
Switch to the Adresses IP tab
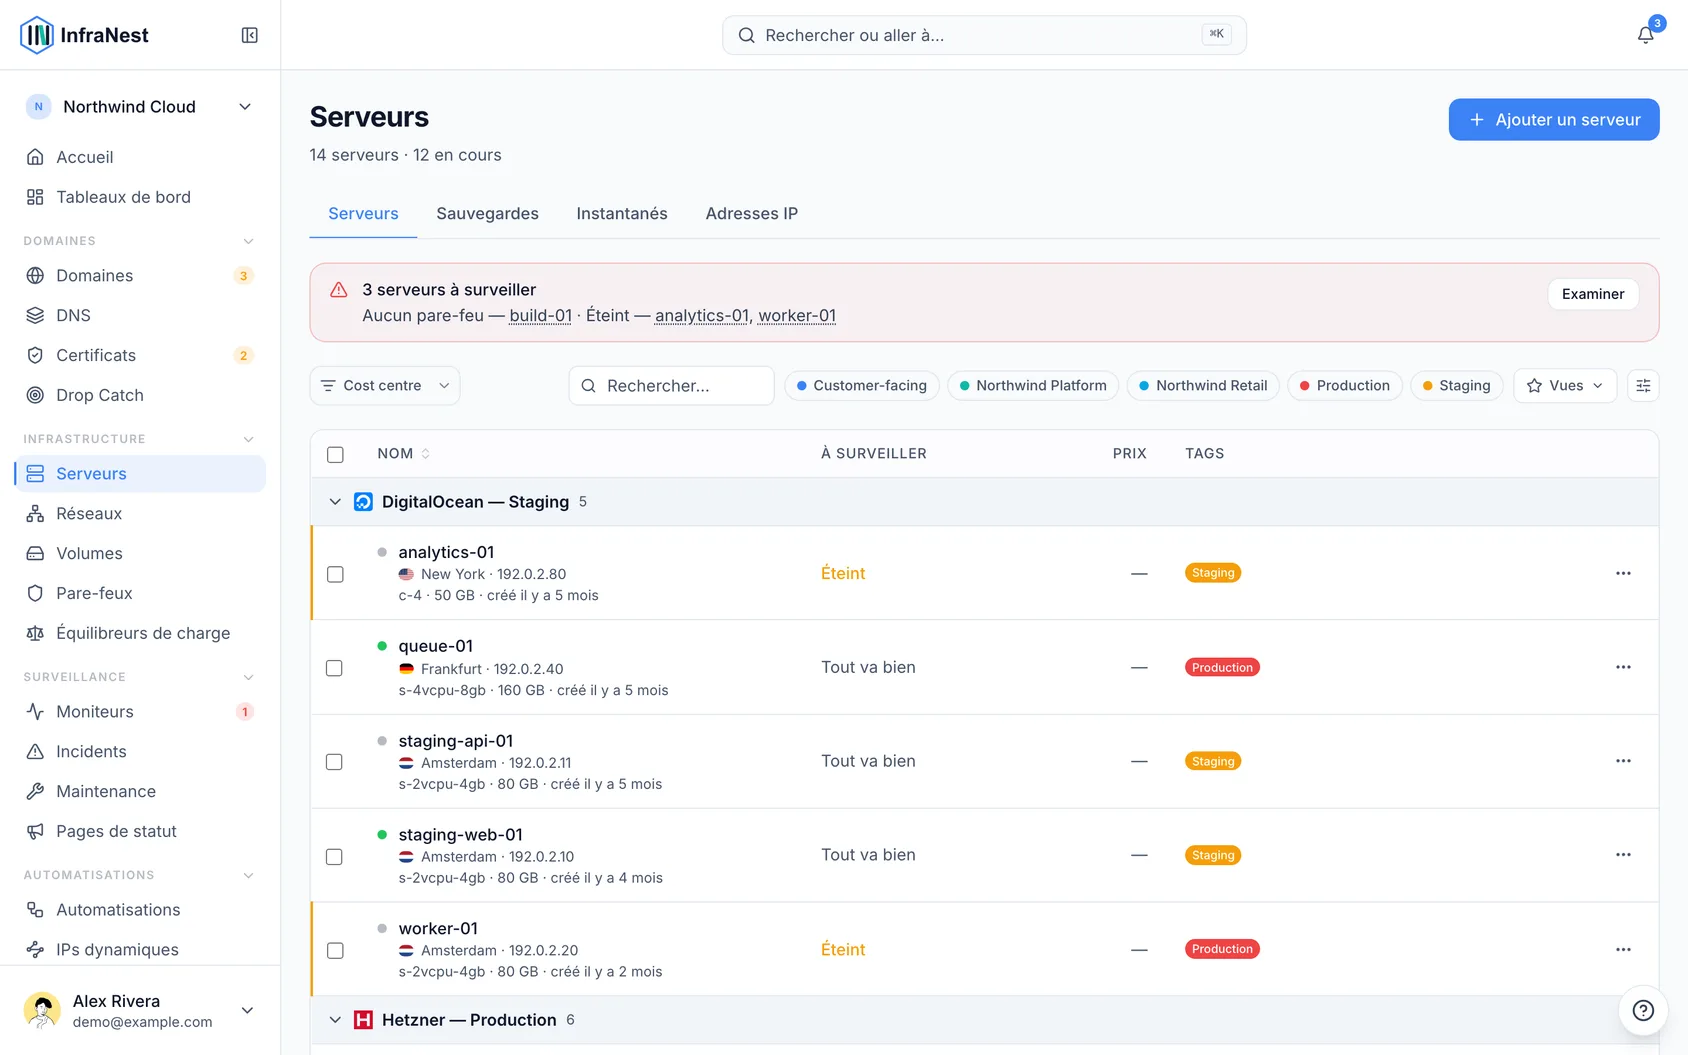(x=752, y=214)
